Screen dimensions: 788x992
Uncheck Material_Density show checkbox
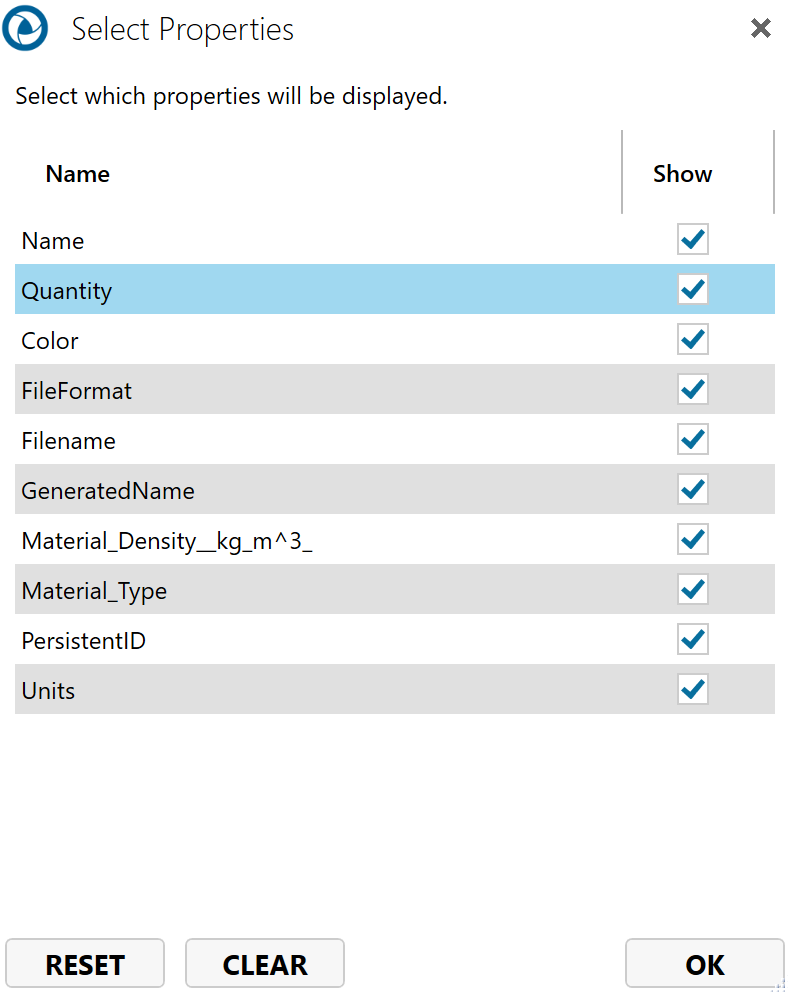[x=693, y=540]
